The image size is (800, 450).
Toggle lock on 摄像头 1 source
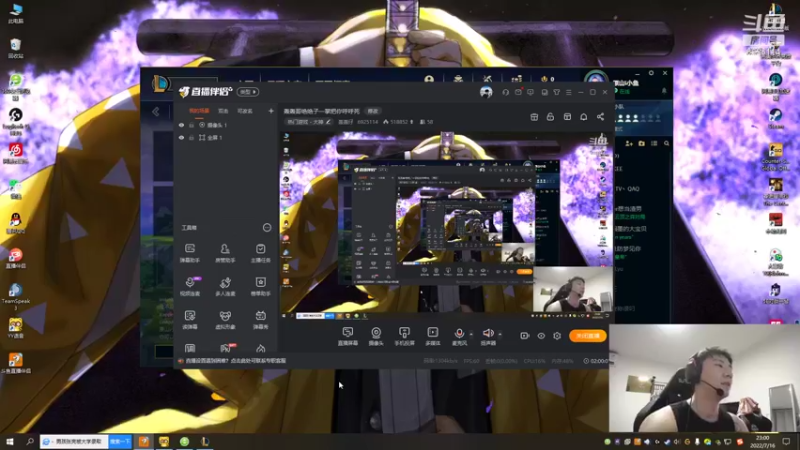[x=191, y=125]
